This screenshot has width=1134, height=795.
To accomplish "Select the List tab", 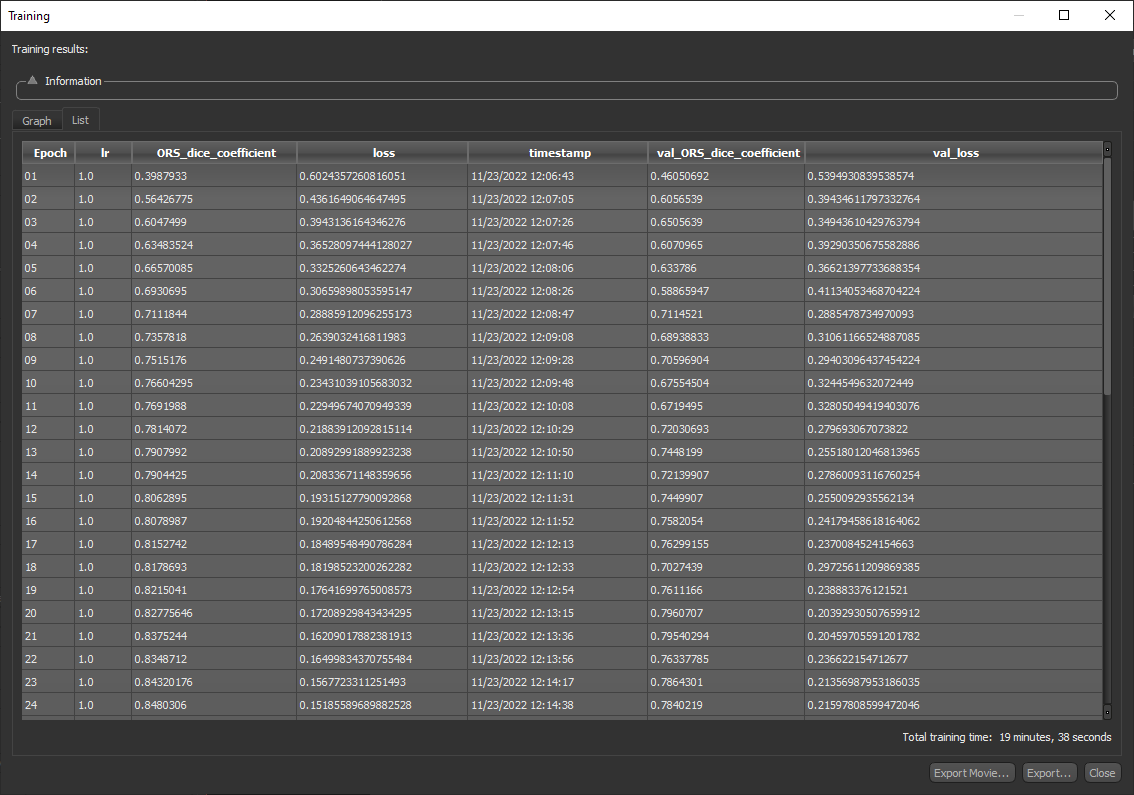I will (x=80, y=120).
